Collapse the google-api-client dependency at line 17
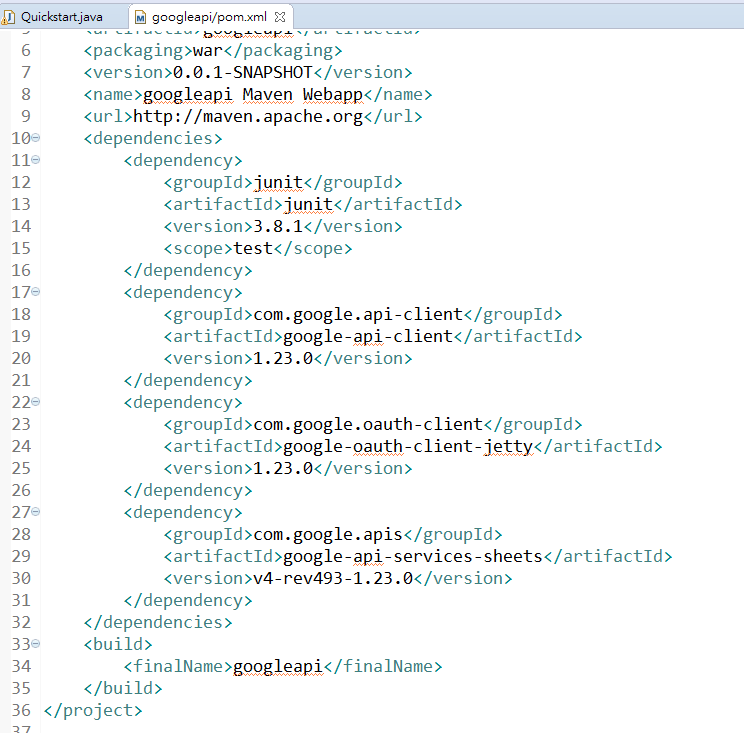Screen dimensions: 744x733 (36, 292)
